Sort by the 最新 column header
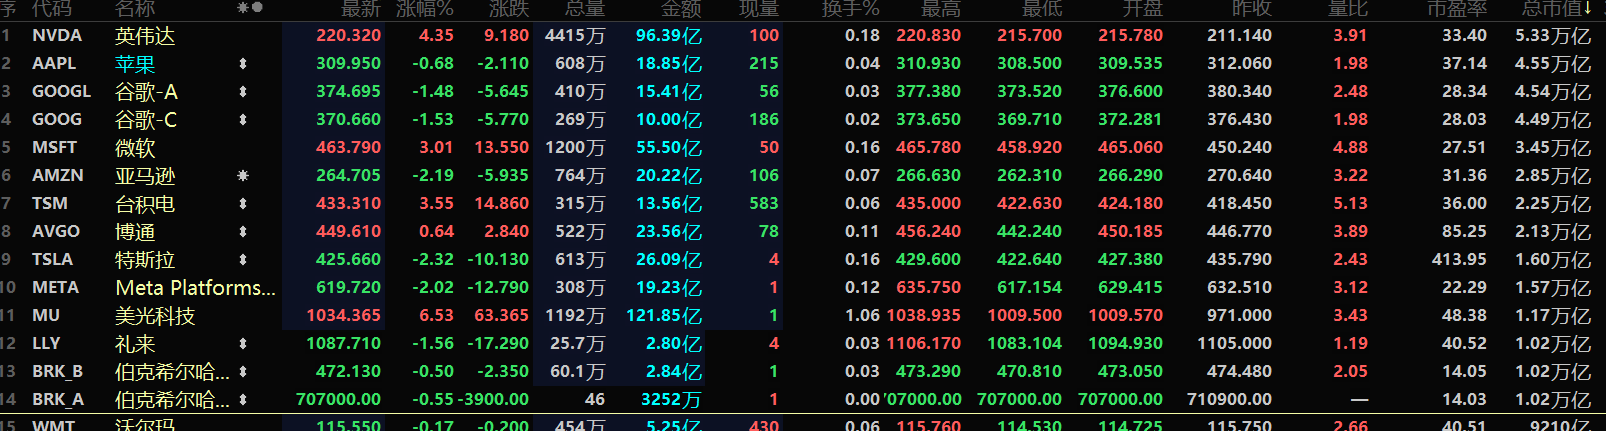Viewport: 1606px width, 431px height. (x=361, y=9)
